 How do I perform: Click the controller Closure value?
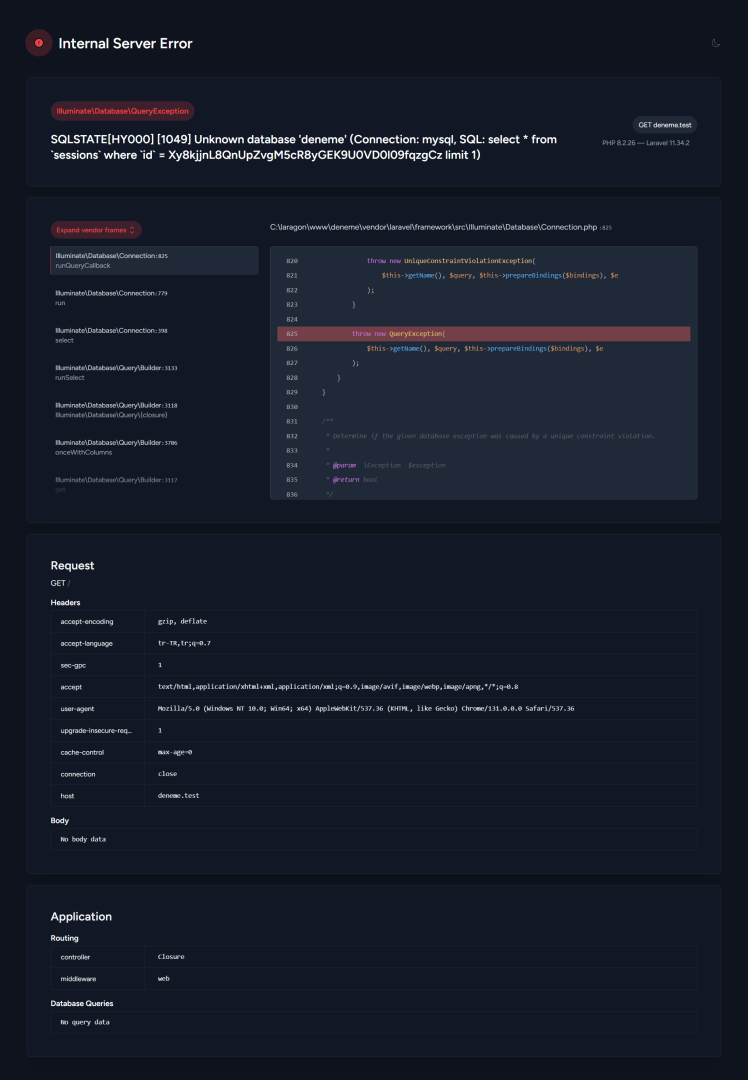171,957
